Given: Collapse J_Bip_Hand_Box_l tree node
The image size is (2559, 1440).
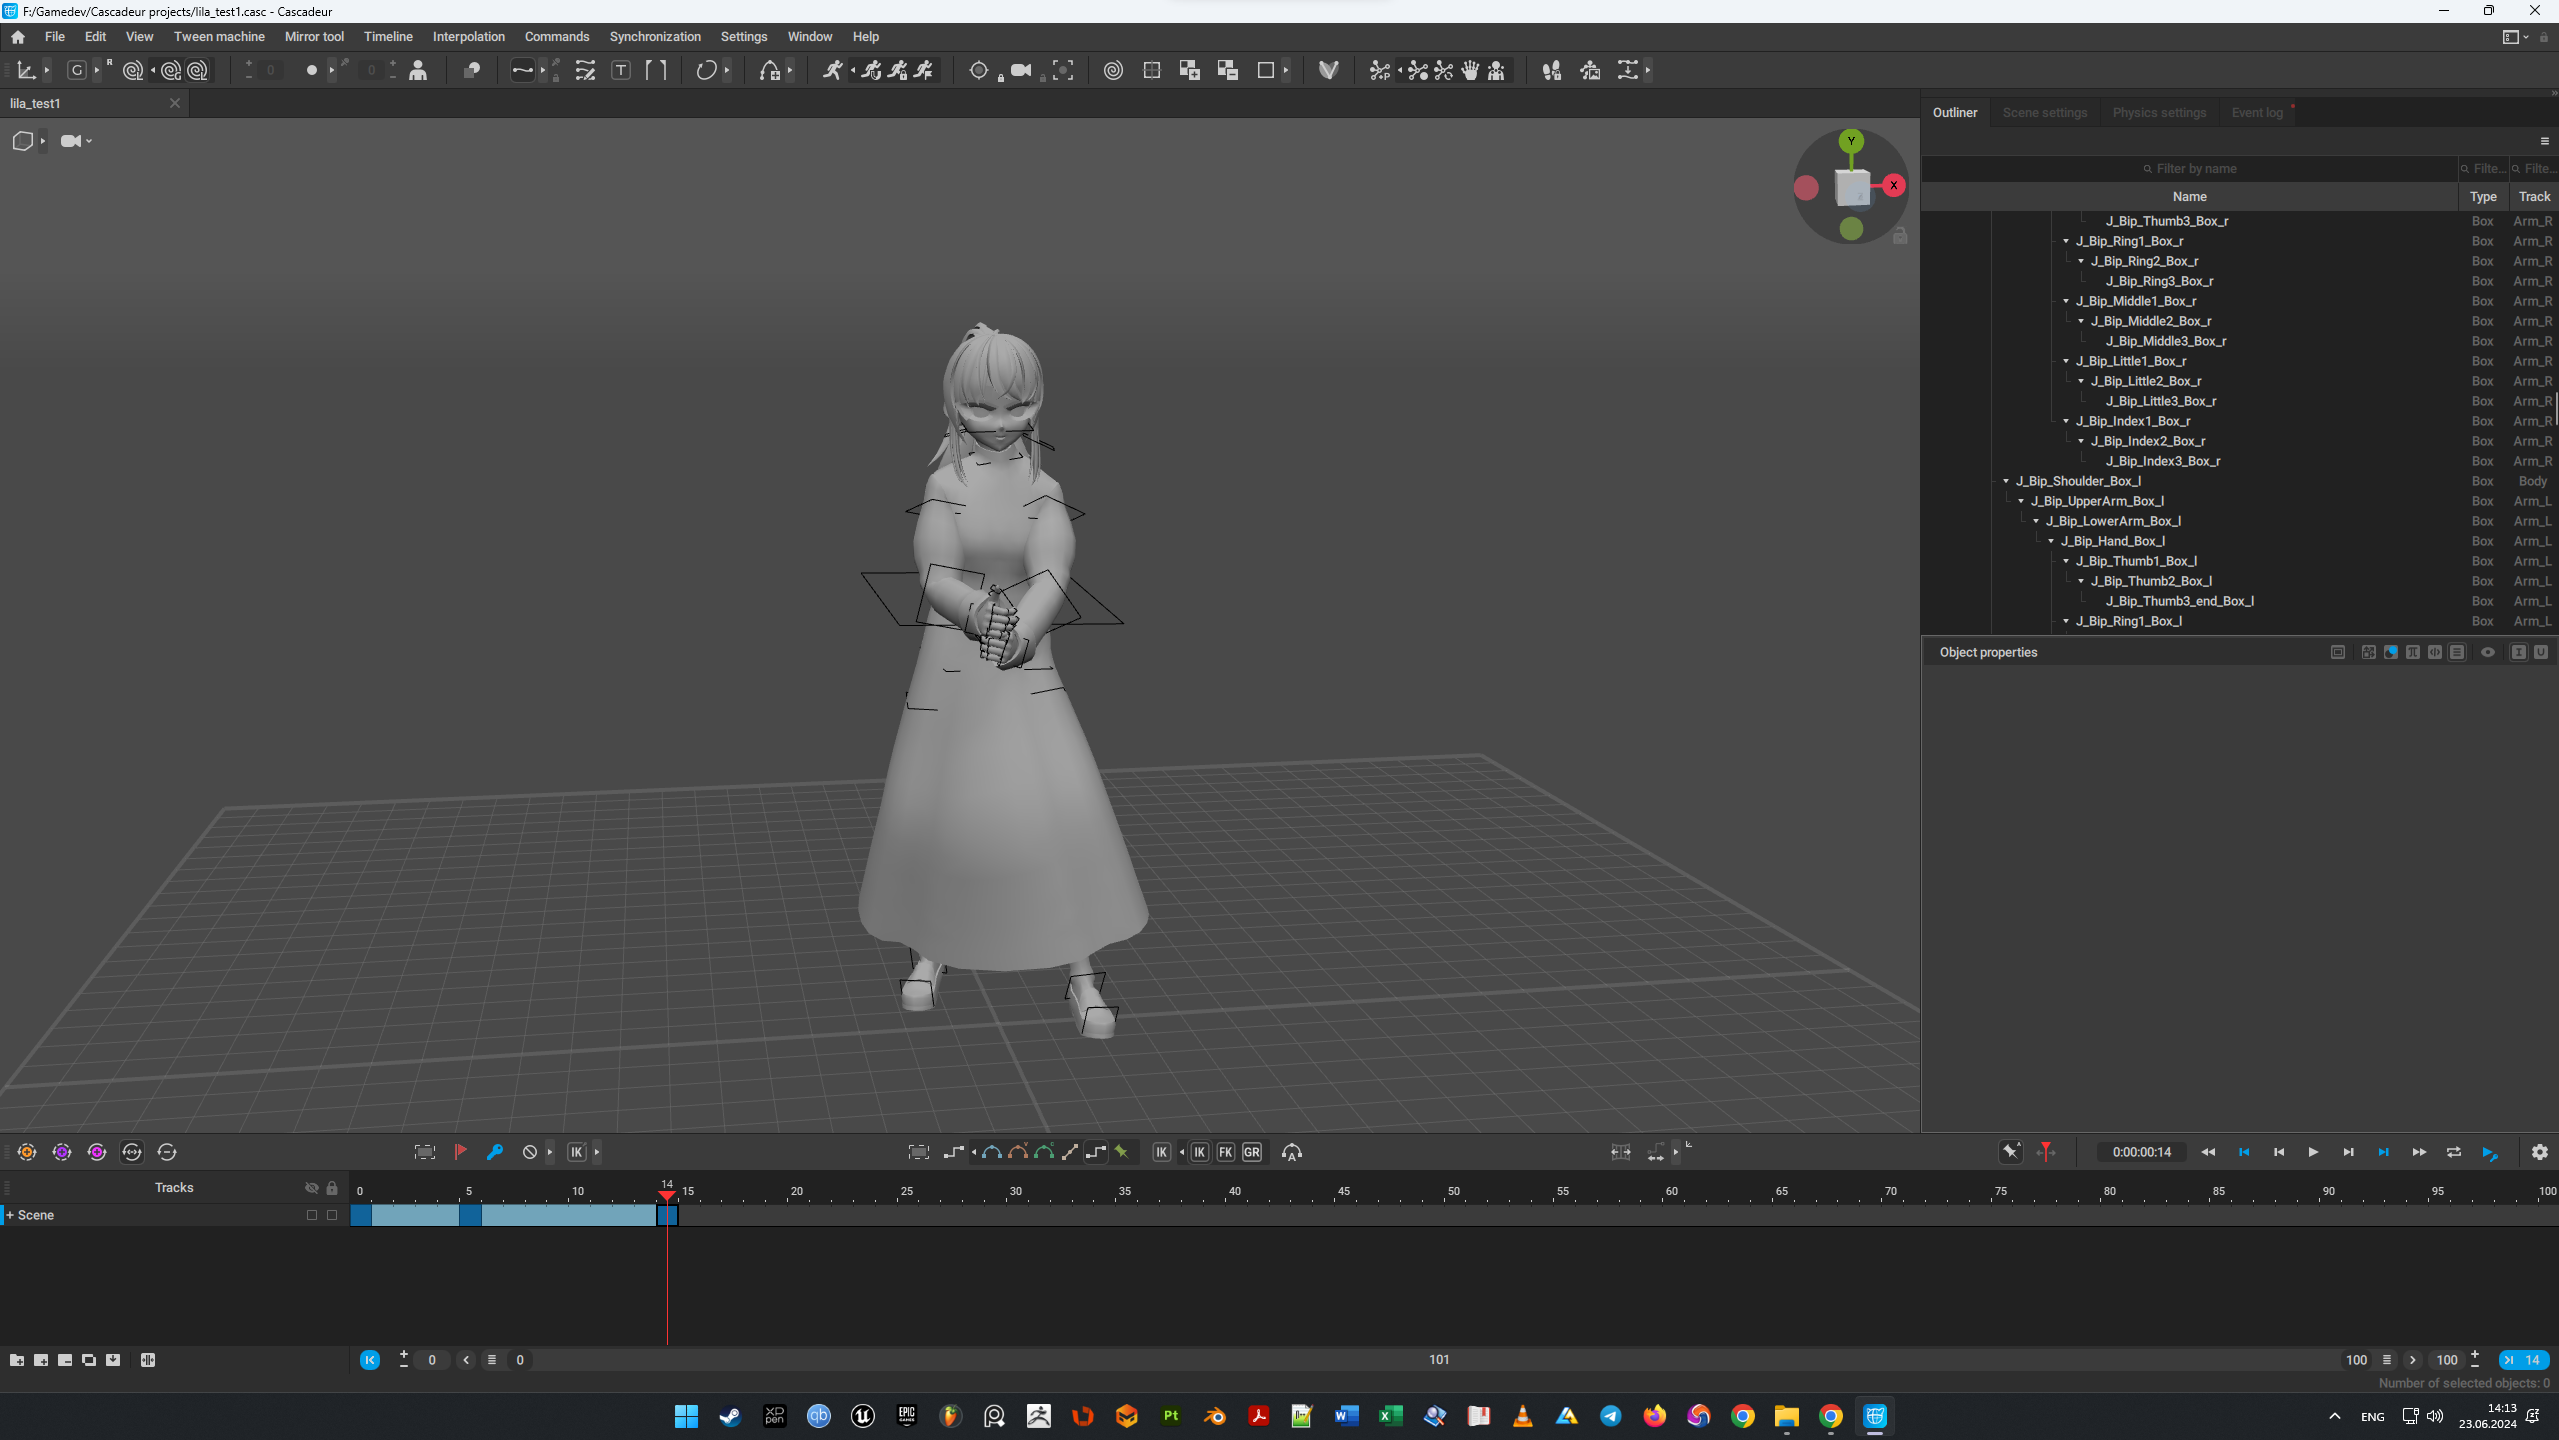Looking at the screenshot, I should pos(2051,541).
